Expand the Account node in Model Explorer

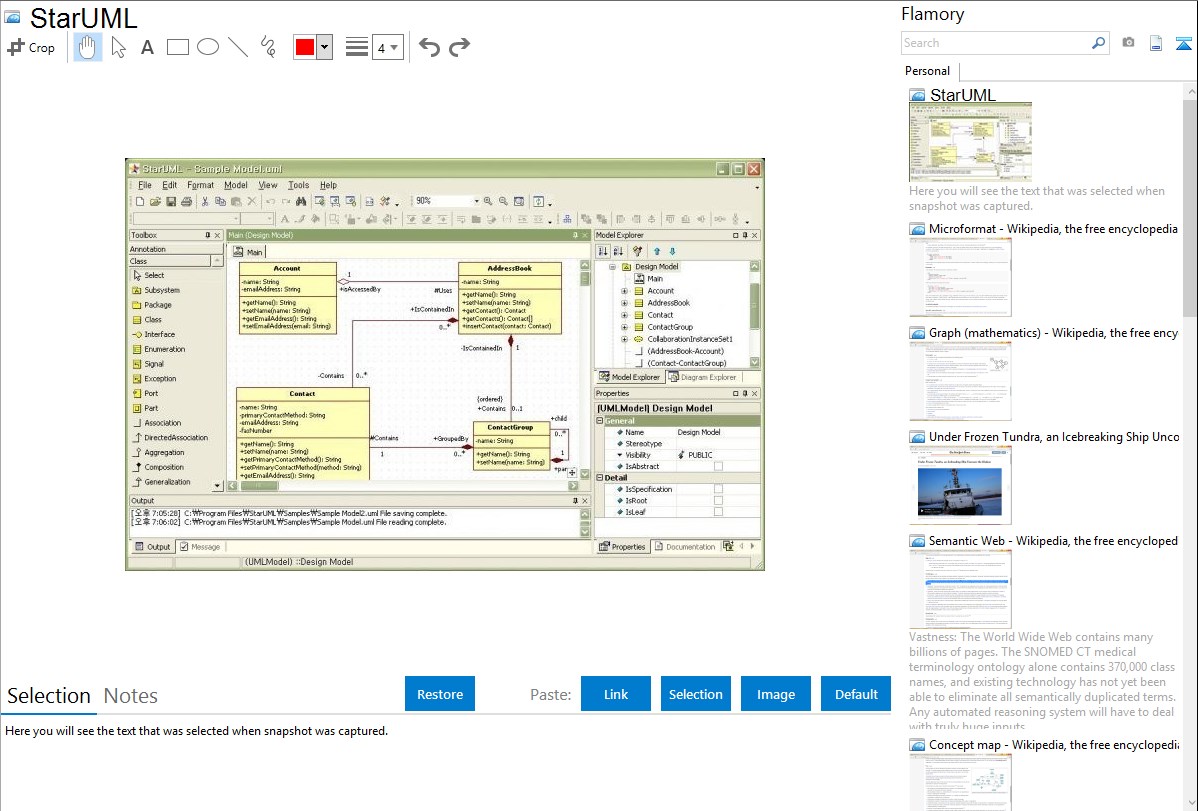(x=624, y=291)
